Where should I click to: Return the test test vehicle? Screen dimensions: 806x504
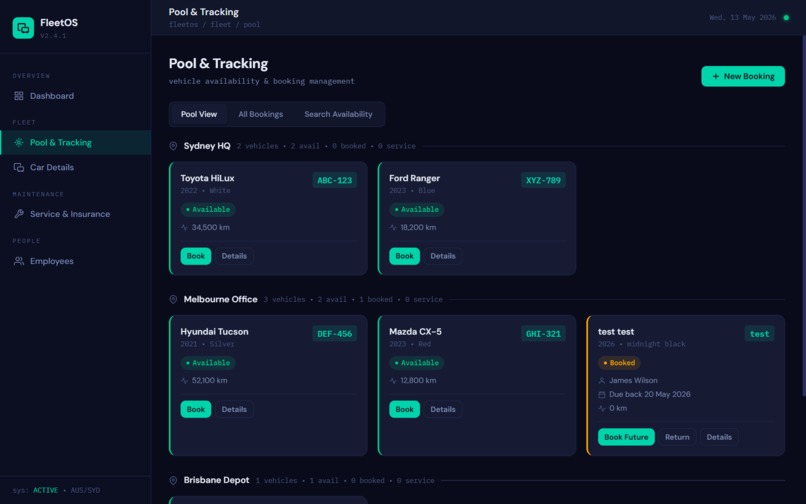coord(677,437)
